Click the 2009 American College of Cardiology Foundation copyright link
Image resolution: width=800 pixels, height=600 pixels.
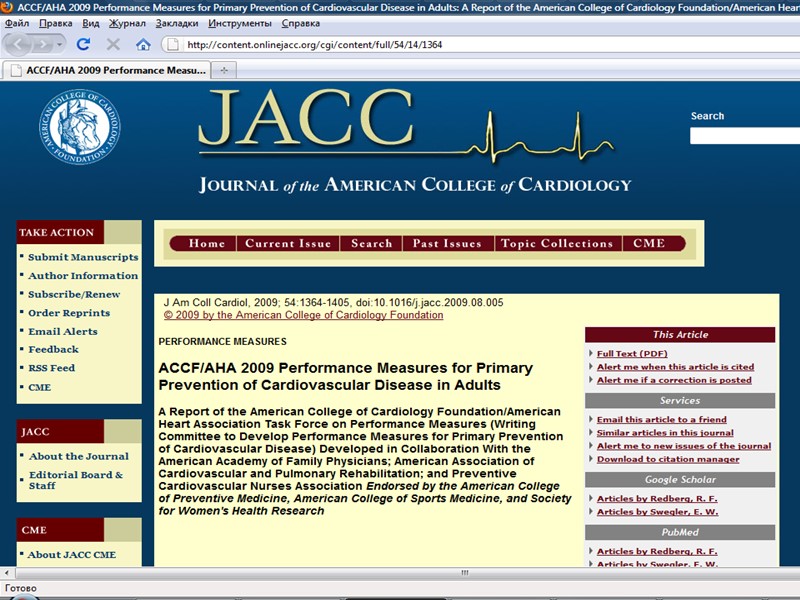point(304,315)
